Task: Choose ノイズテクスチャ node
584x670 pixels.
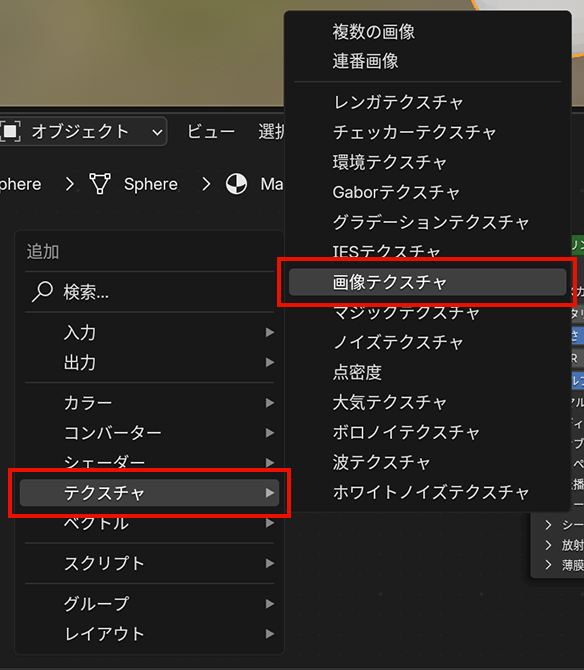Action: 427,342
